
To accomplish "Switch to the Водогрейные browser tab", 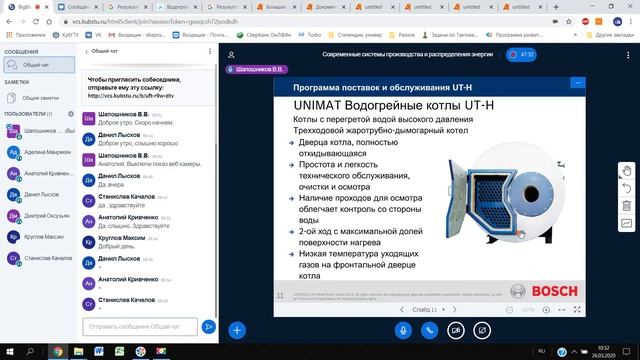I will tap(176, 7).
